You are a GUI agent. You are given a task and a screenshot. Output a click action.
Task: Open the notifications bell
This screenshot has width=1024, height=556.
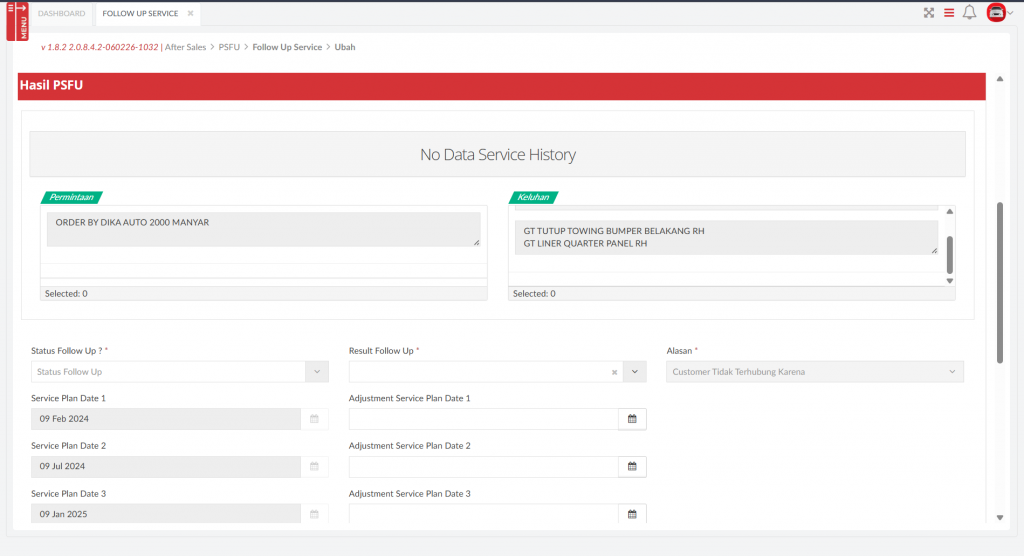click(x=969, y=13)
